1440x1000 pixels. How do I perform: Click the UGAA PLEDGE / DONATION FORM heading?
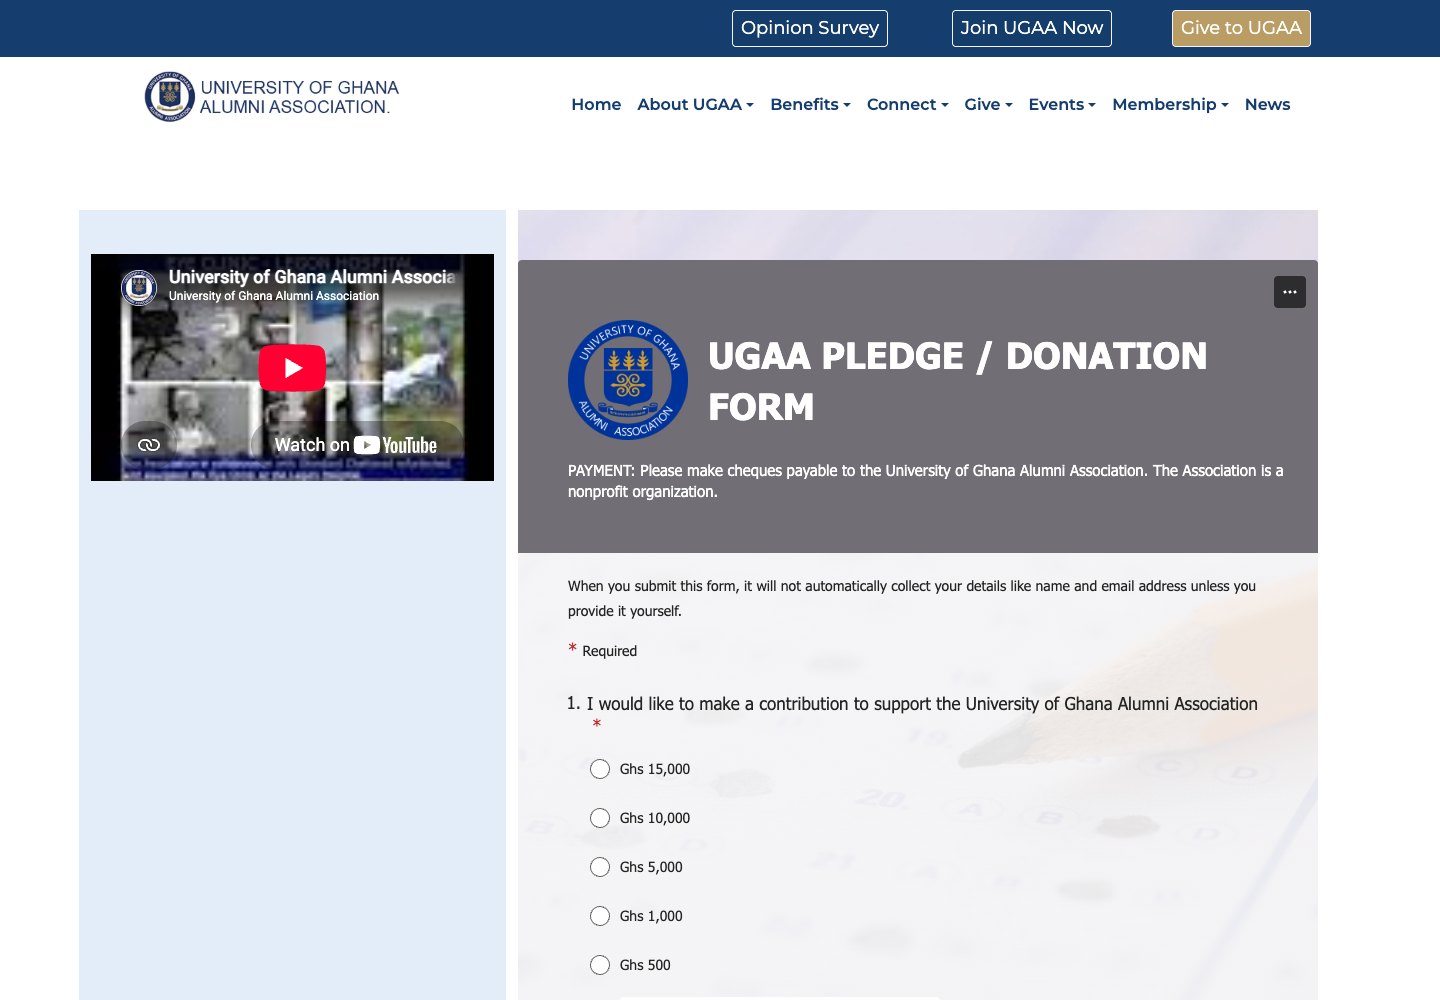click(957, 381)
